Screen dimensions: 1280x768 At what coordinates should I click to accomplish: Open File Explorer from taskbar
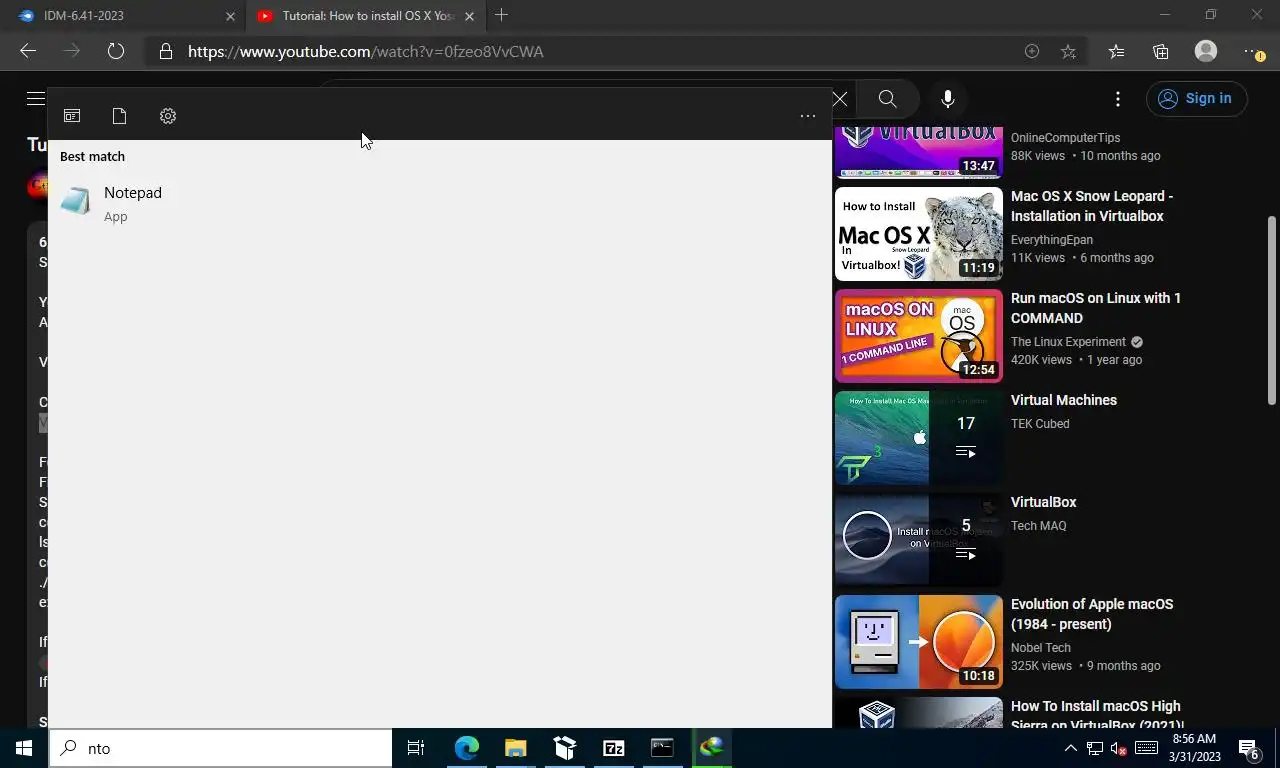pyautogui.click(x=516, y=748)
